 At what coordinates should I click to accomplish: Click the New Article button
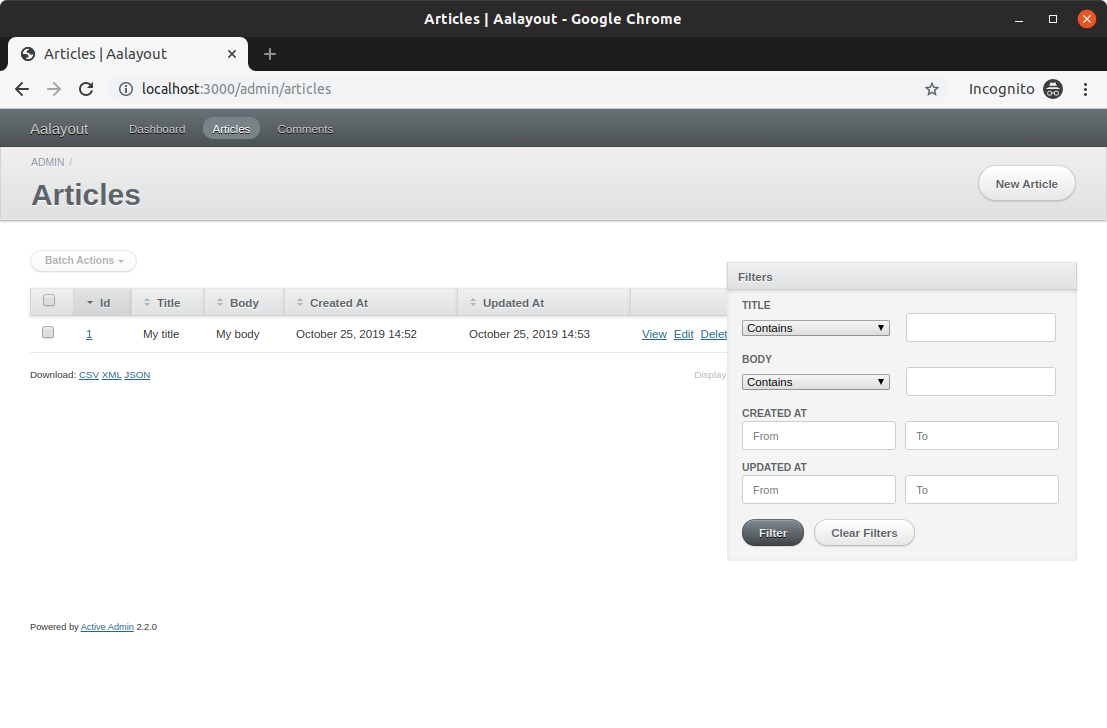point(1027,184)
